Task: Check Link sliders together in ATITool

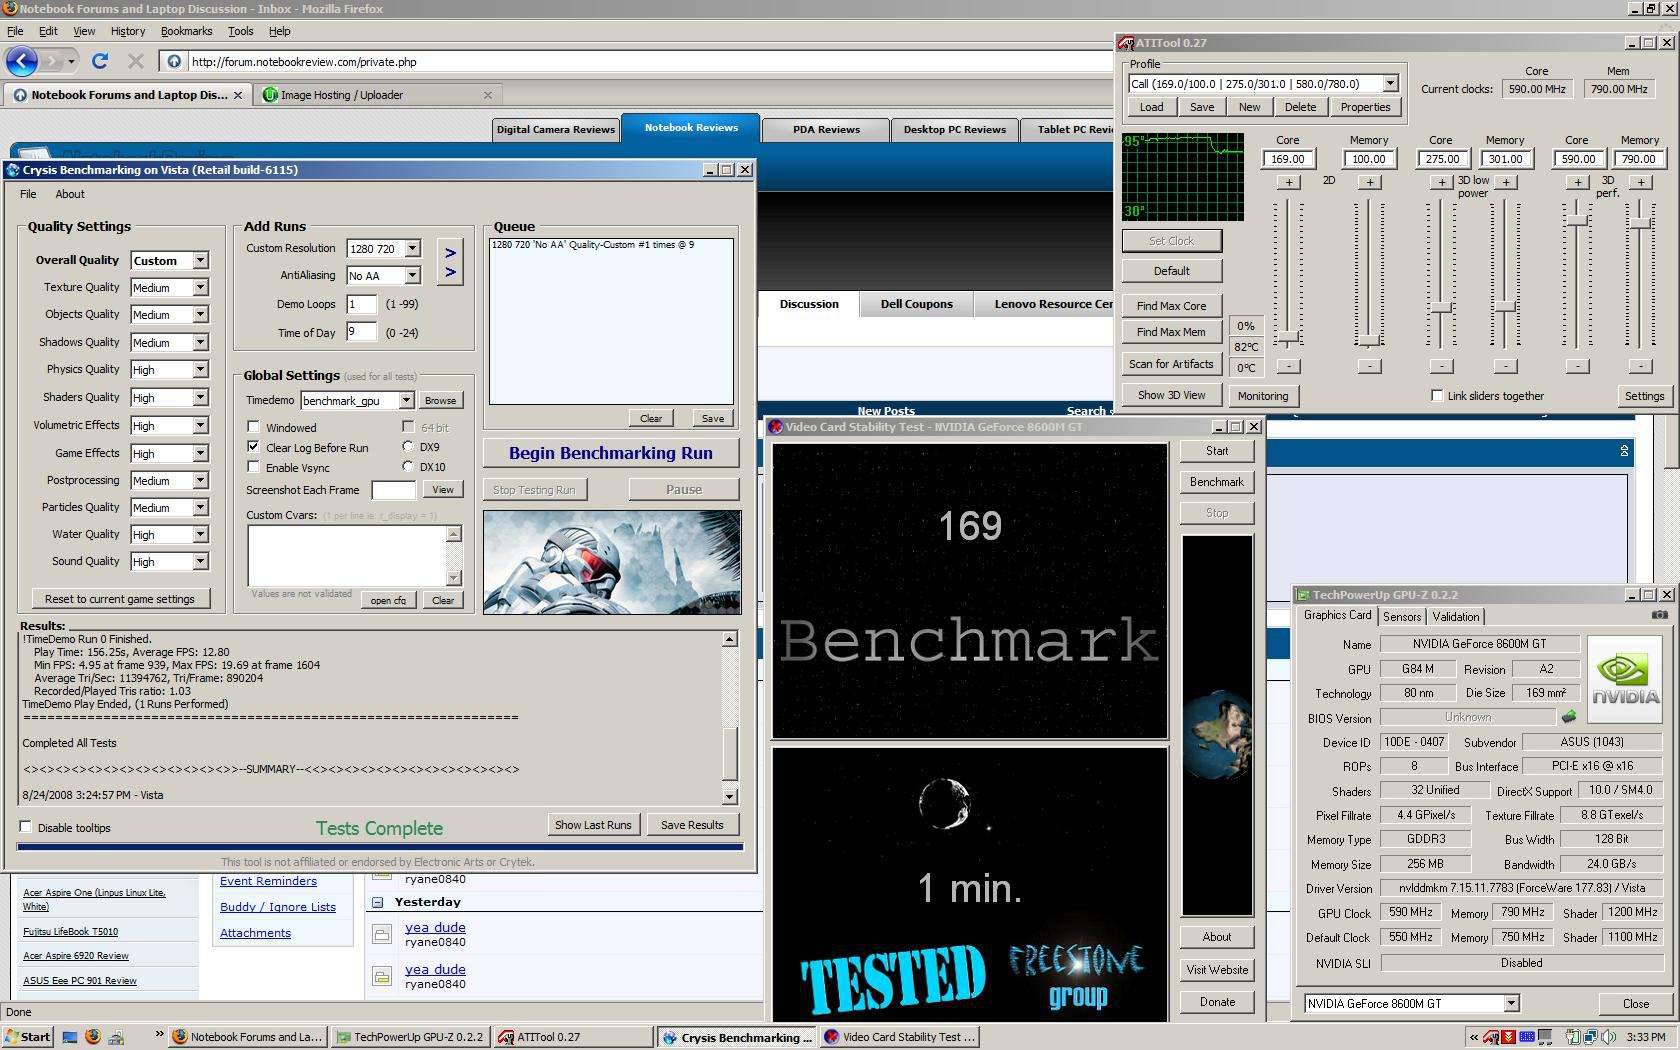Action: [1437, 395]
